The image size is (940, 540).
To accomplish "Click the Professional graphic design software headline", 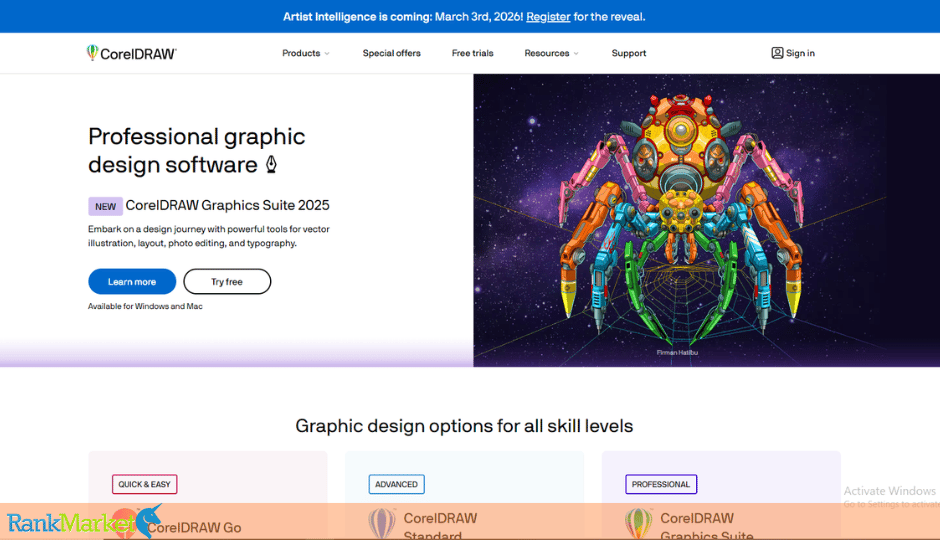I will tap(197, 150).
